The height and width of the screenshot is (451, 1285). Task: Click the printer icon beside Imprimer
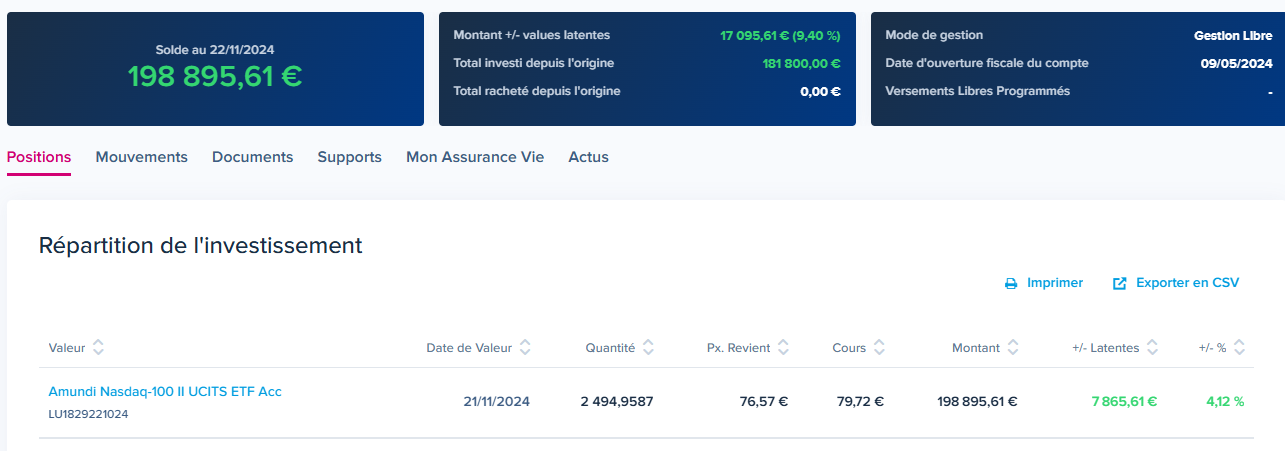[1011, 284]
